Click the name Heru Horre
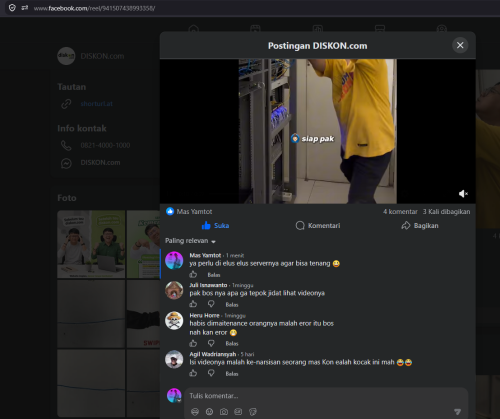The height and width of the screenshot is (419, 500). pyautogui.click(x=204, y=315)
